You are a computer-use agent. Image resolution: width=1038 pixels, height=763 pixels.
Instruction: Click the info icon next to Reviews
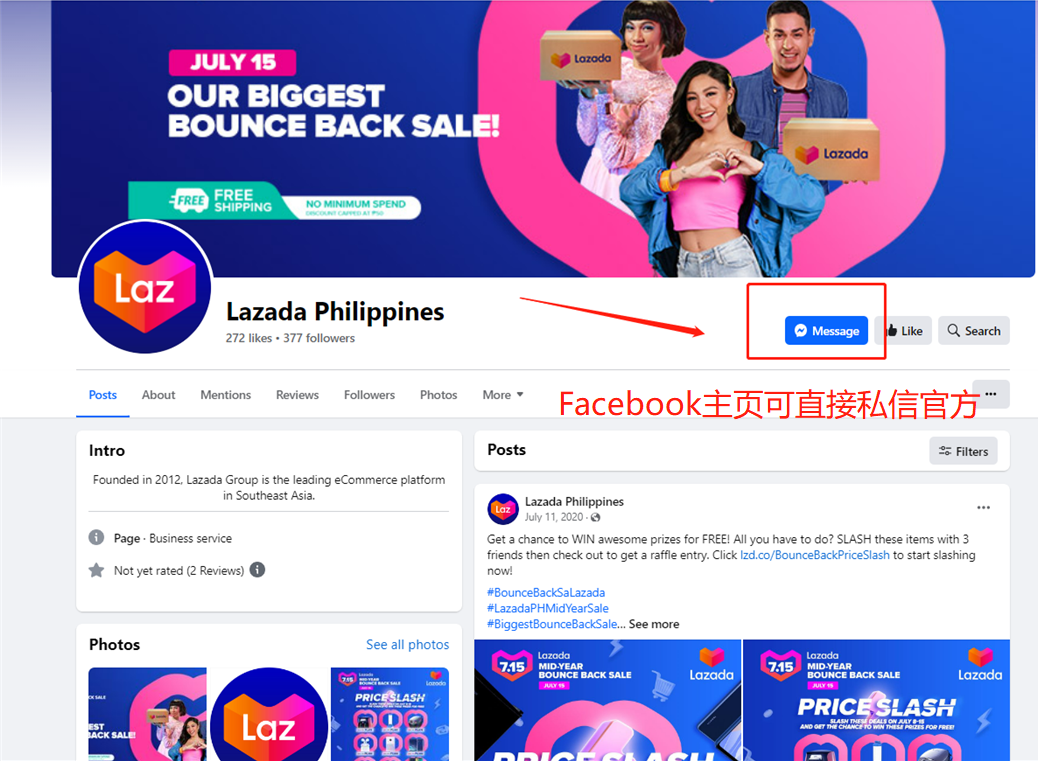[x=258, y=570]
